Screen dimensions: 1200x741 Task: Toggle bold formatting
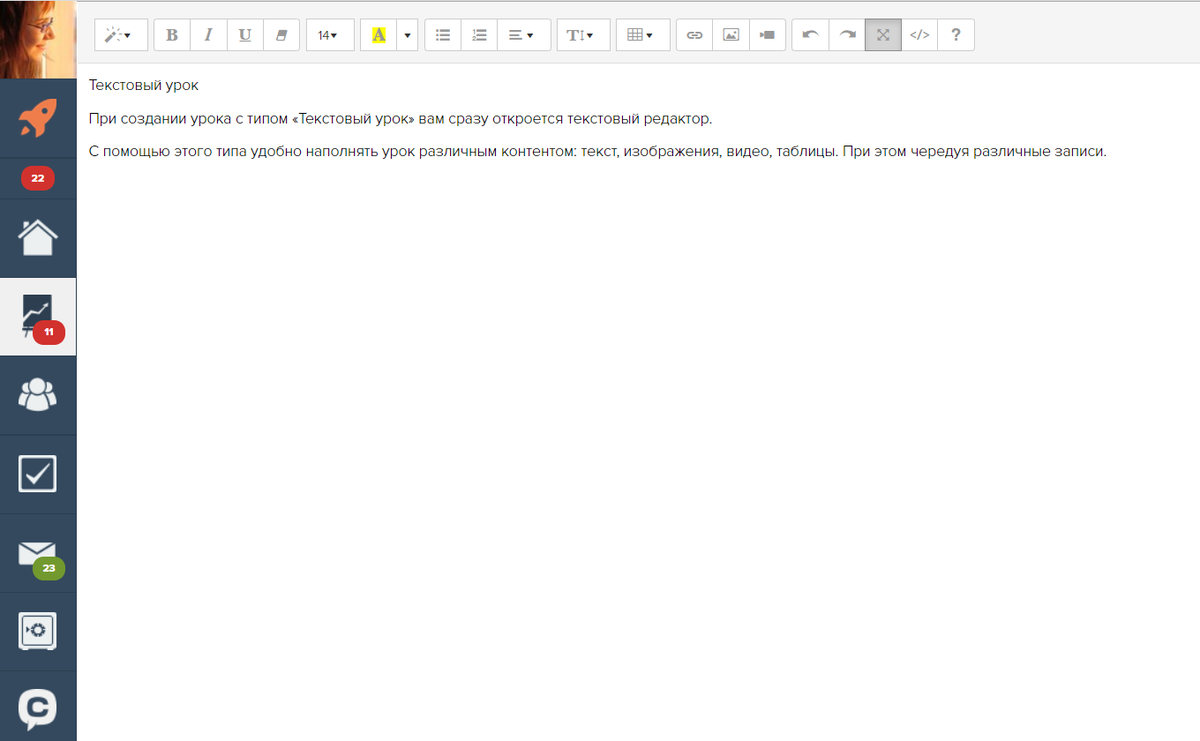172,35
